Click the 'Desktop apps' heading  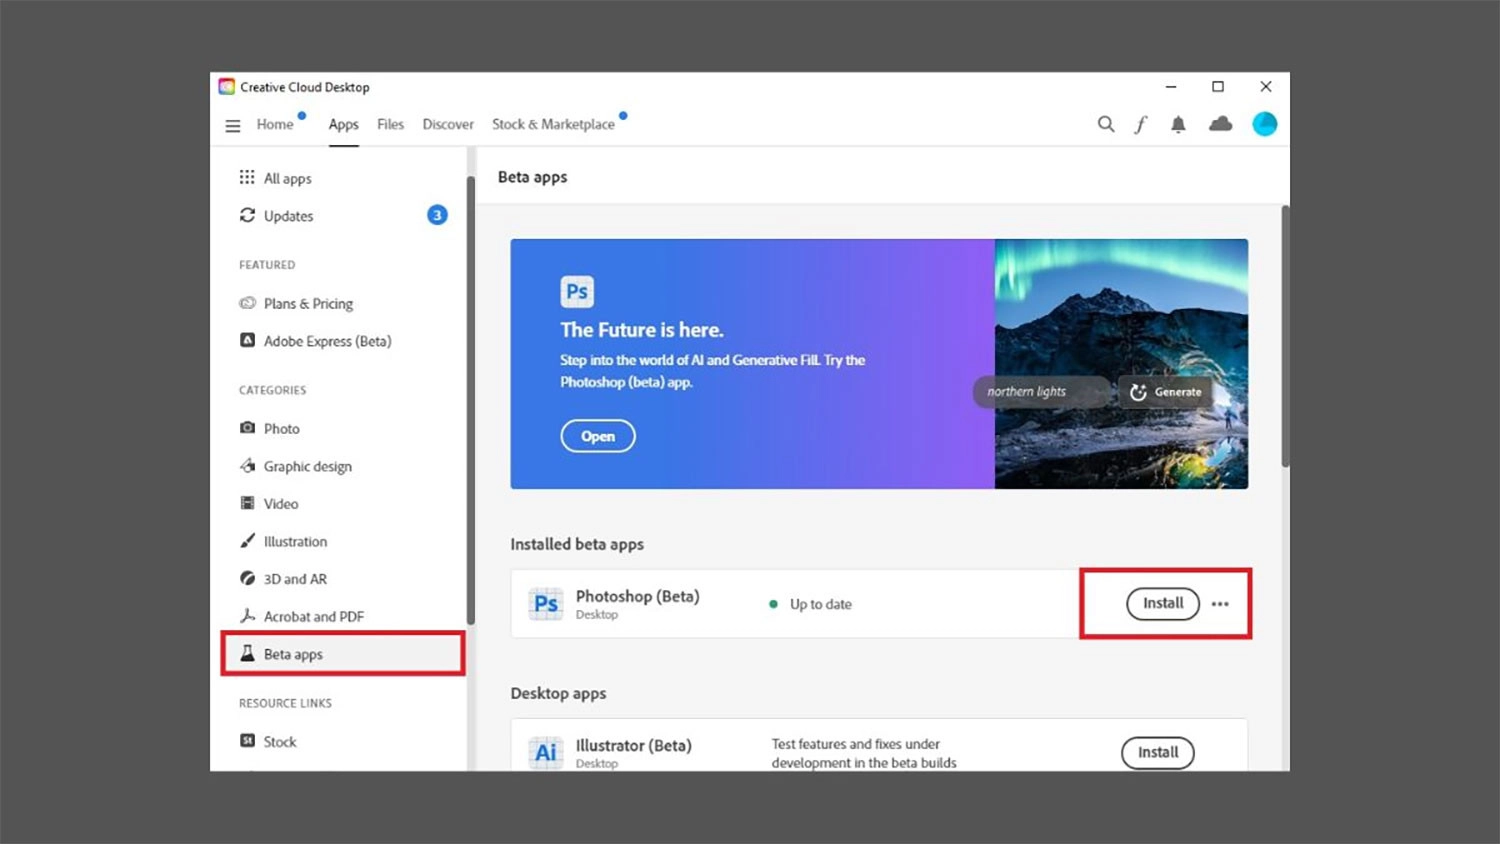tap(558, 693)
